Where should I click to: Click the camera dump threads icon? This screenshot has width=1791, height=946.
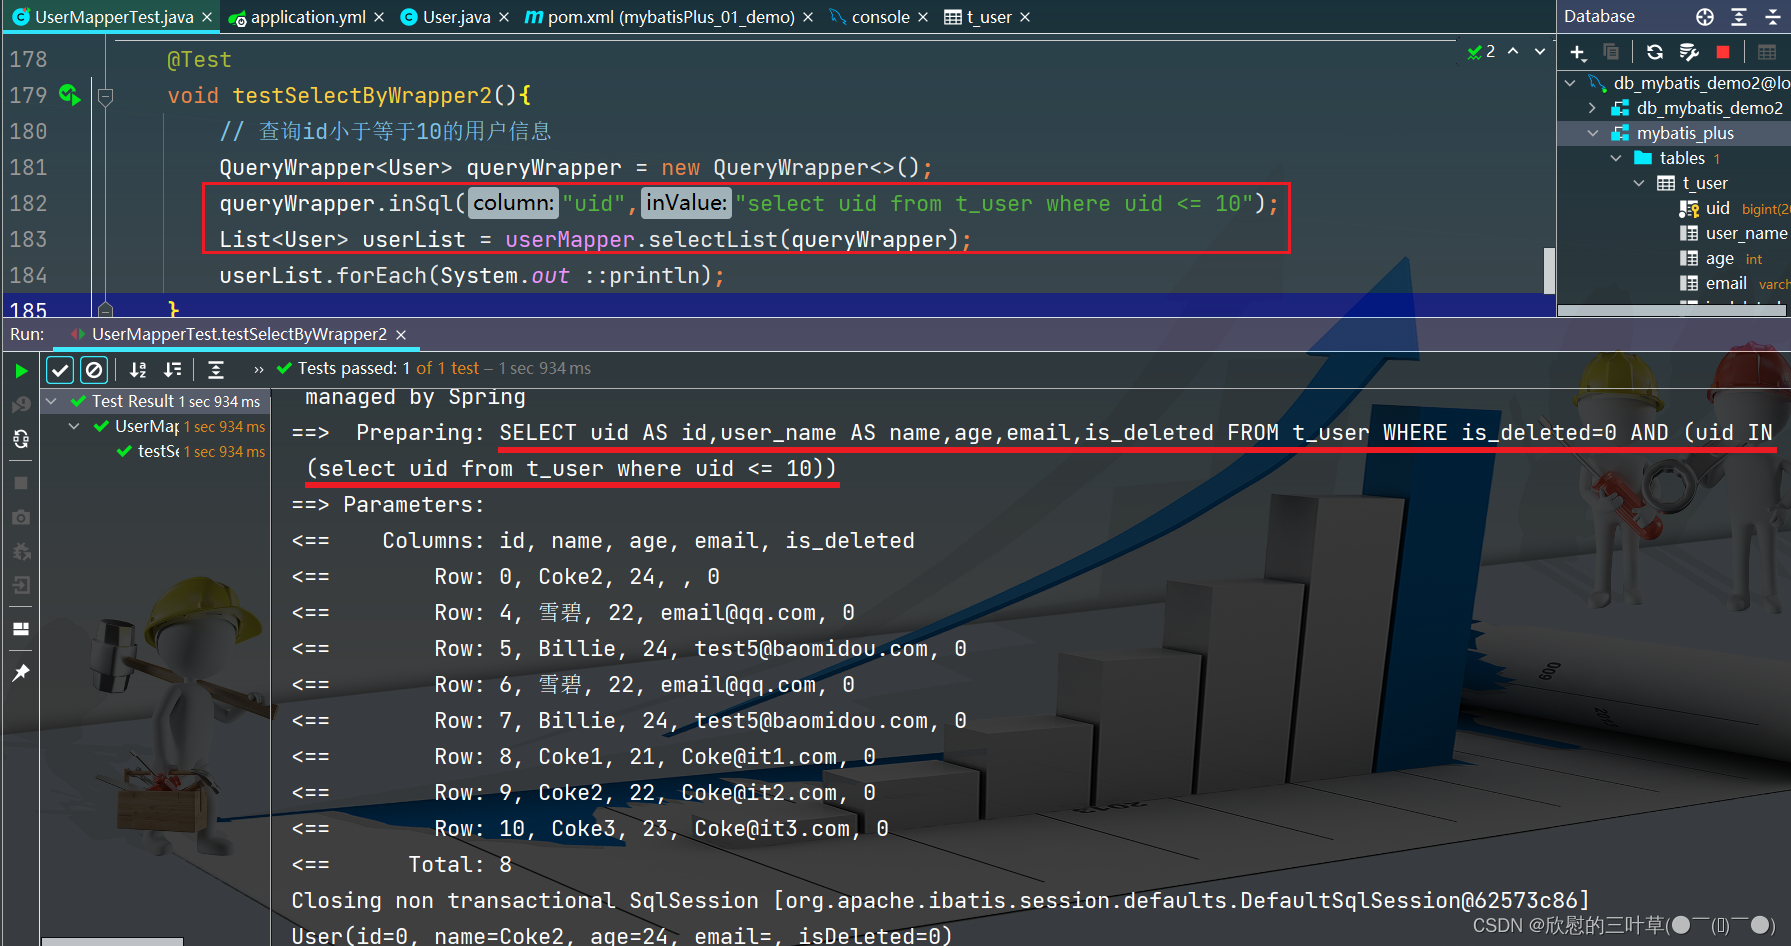tap(21, 517)
